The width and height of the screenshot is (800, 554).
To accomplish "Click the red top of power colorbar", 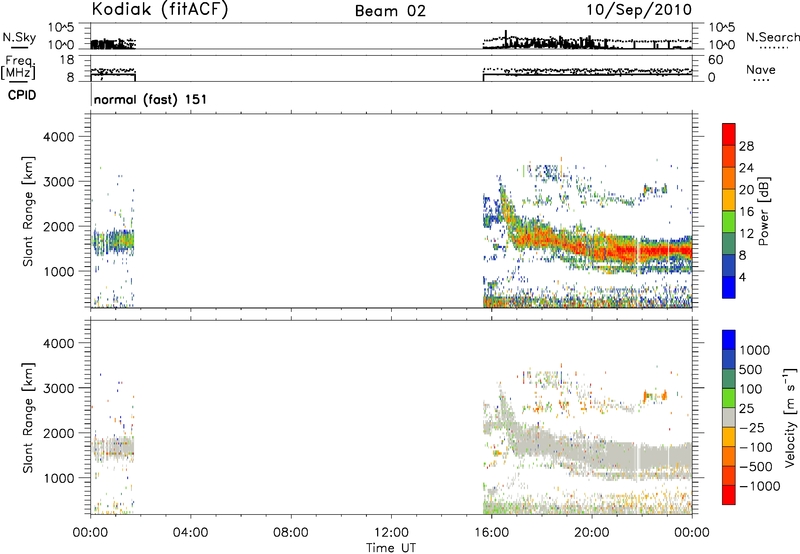I will coord(729,134).
